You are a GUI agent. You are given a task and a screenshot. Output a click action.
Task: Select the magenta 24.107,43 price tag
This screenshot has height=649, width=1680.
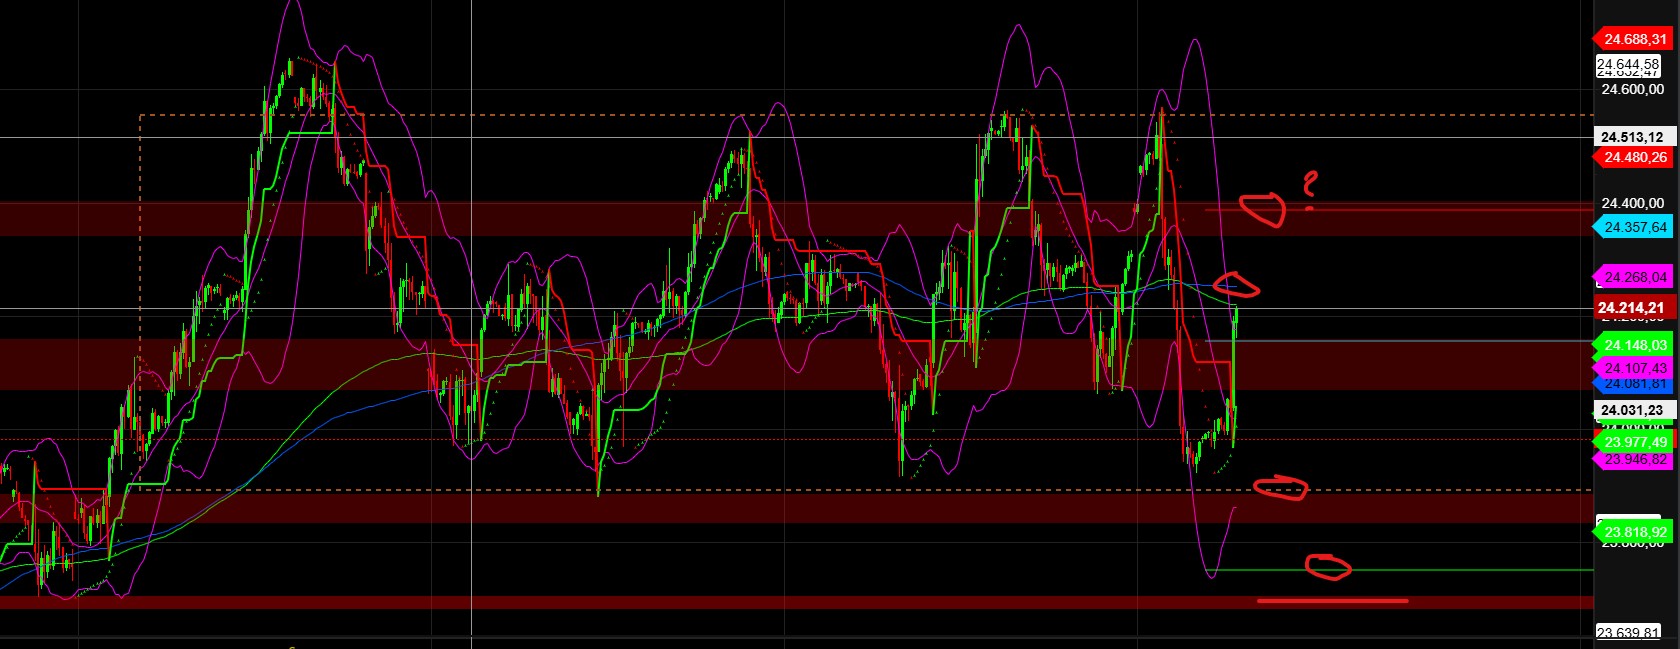pyautogui.click(x=1633, y=368)
